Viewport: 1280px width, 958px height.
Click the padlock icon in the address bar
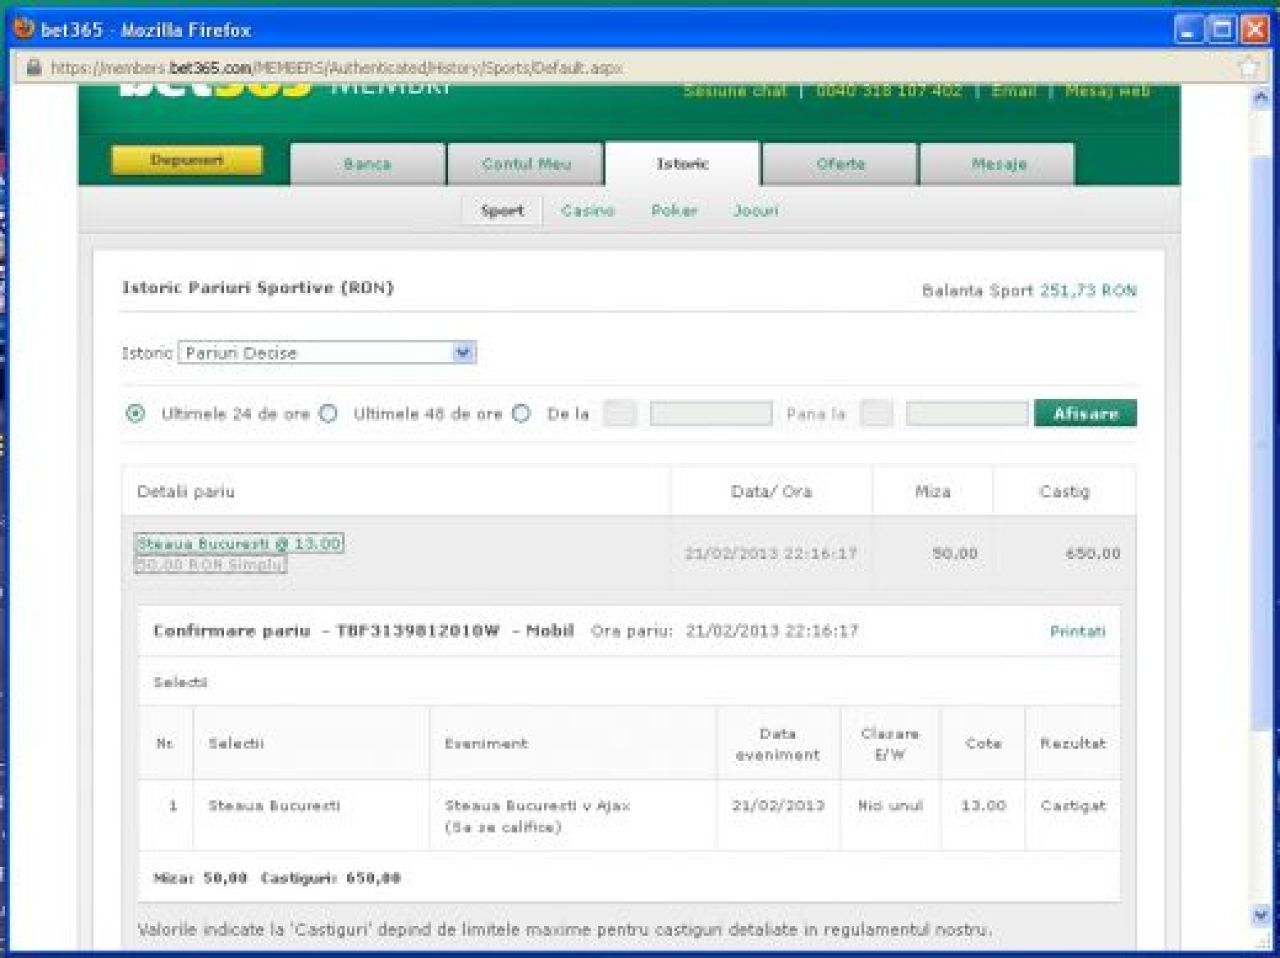pos(33,68)
